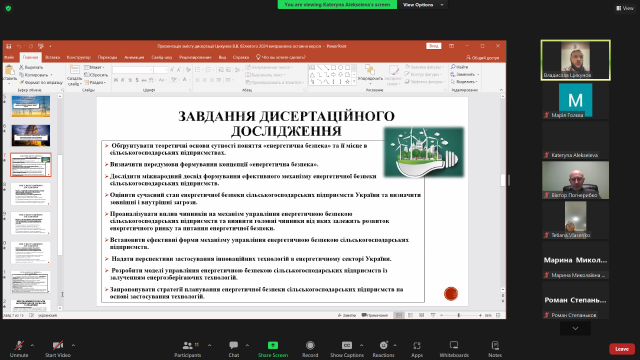Viewport: 640px width, 360px height.
Task: Click the Paste clipboard icon
Action: point(10,70)
